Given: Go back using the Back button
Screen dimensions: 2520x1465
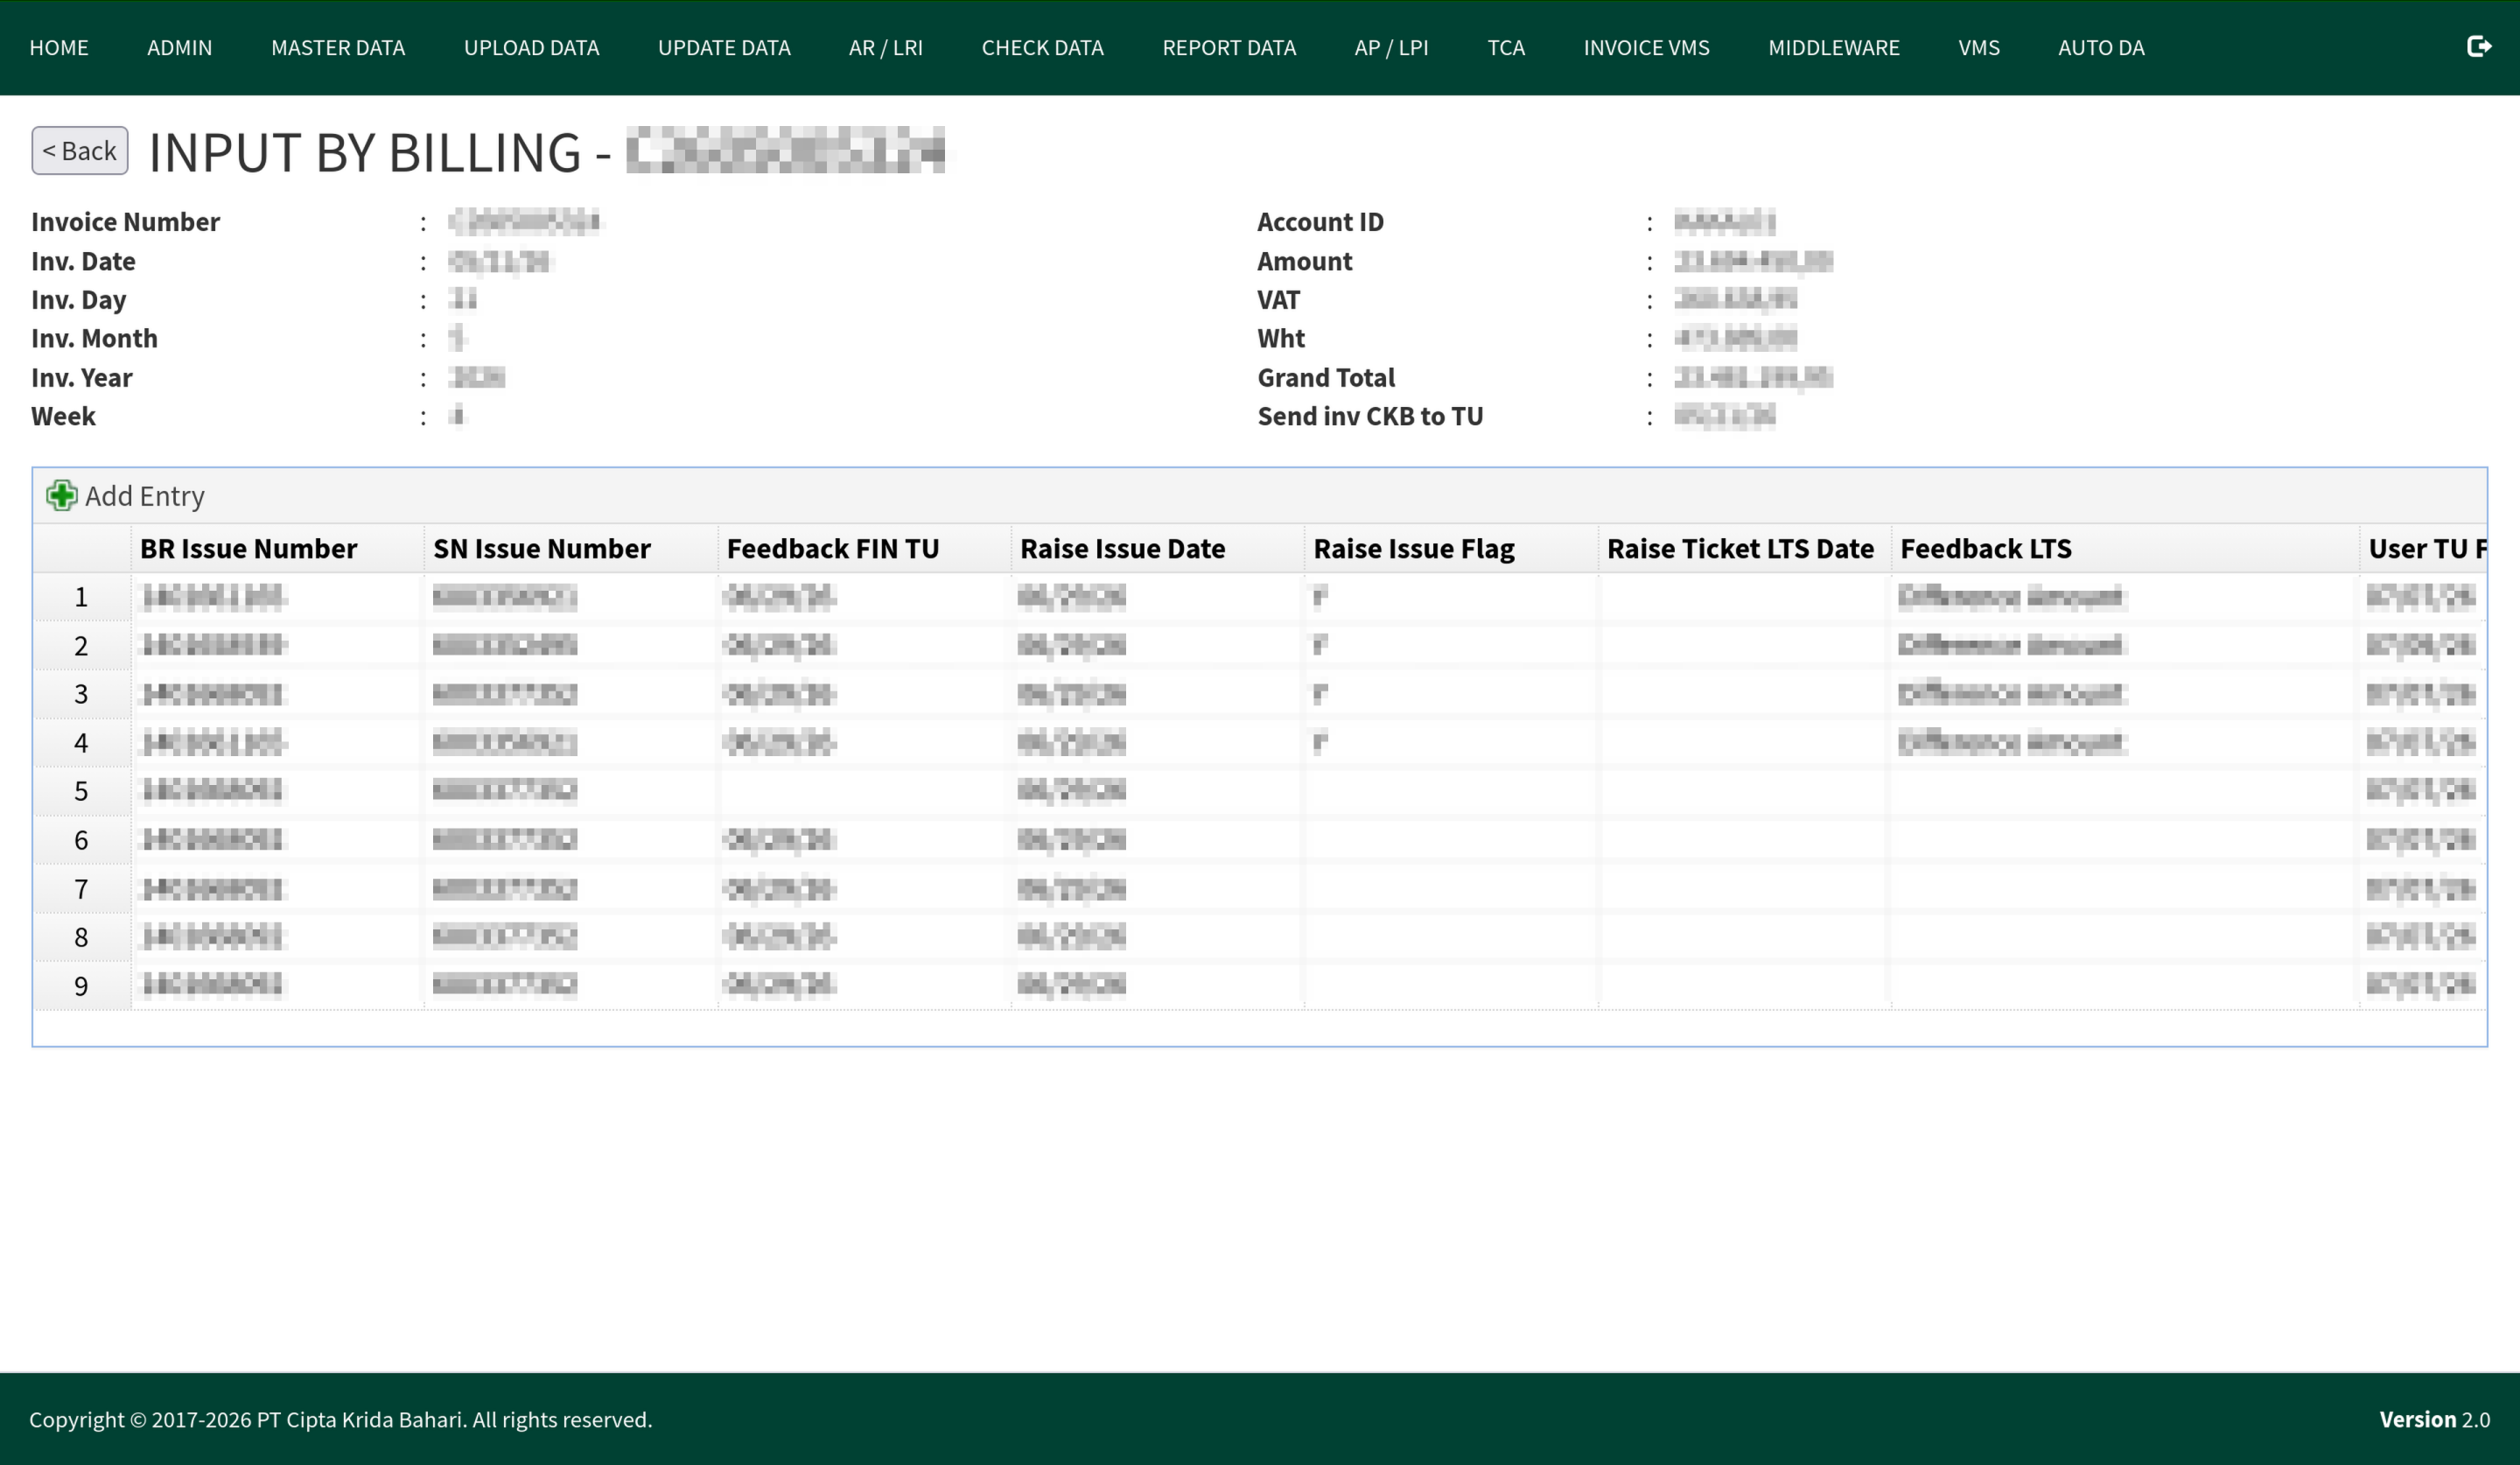Looking at the screenshot, I should tap(80, 151).
